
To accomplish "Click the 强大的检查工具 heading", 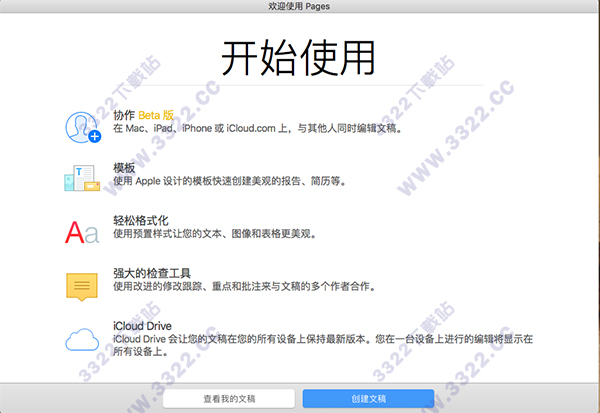I will pos(152,273).
